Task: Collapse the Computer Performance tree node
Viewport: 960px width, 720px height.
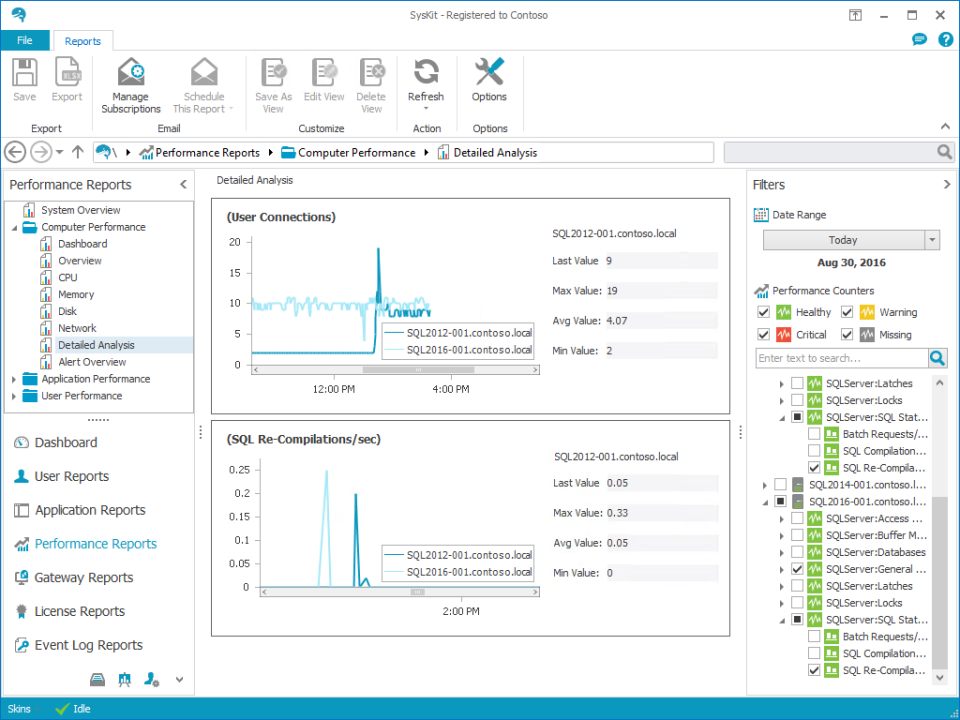Action: (x=14, y=227)
